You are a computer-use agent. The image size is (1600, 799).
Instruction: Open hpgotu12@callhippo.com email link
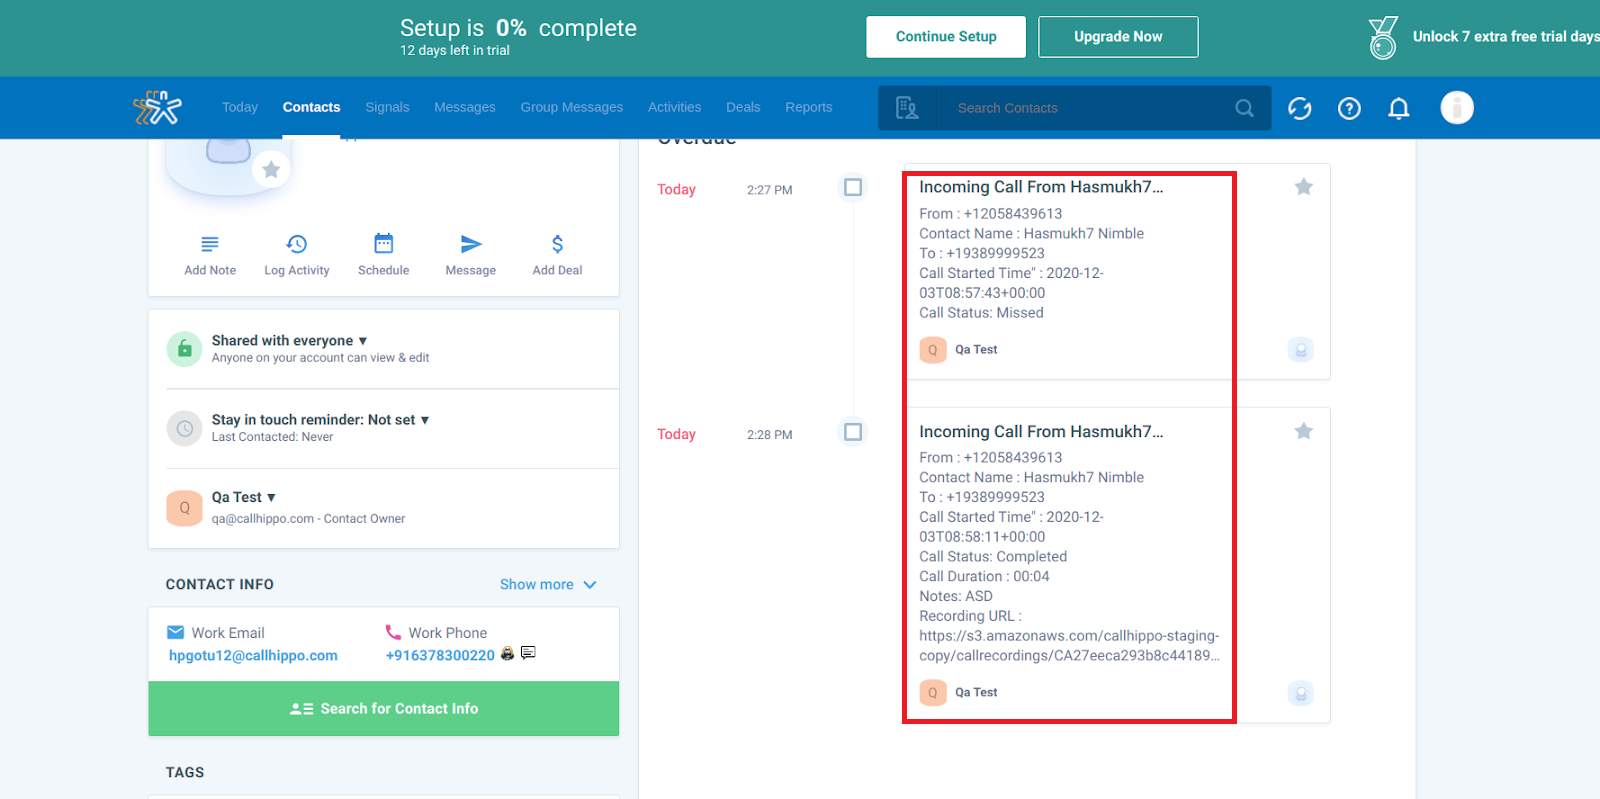[x=253, y=656]
